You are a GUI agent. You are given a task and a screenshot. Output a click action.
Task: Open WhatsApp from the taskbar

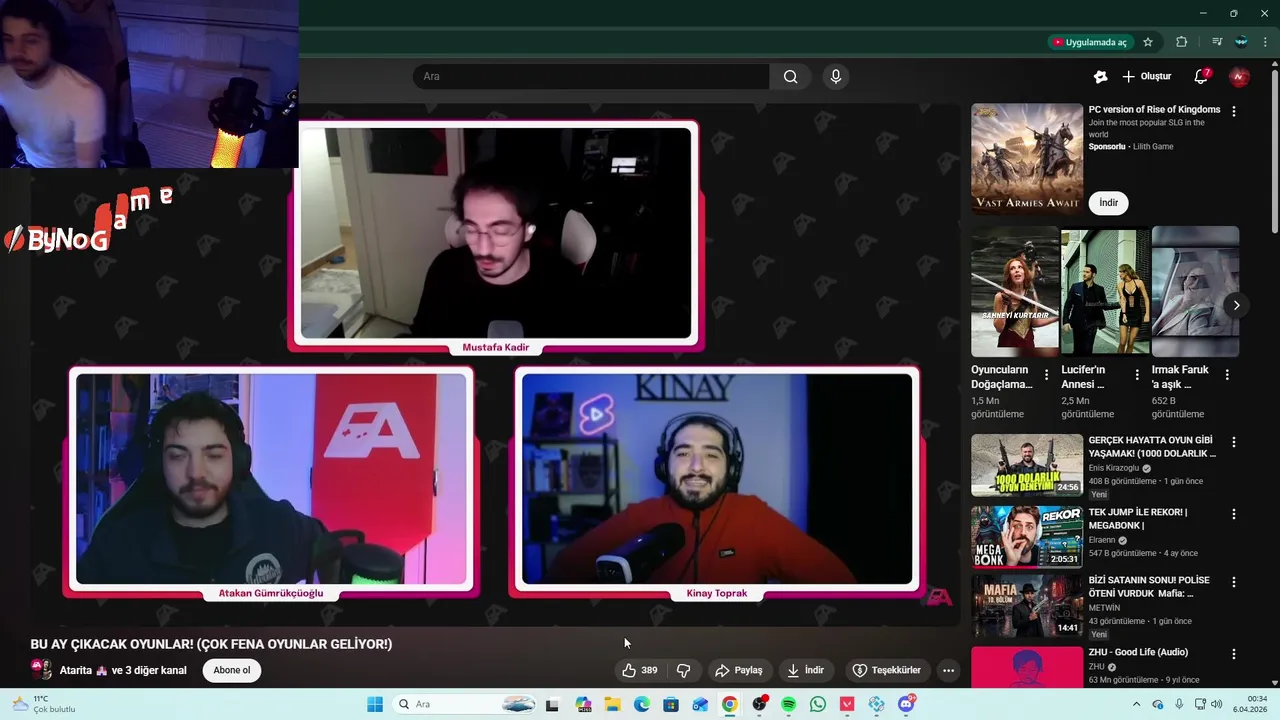[x=818, y=704]
